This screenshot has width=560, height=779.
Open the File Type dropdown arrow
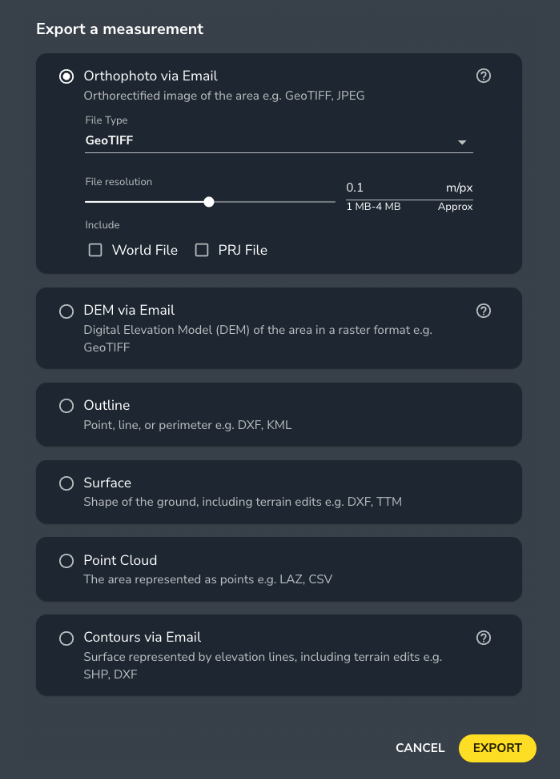coord(462,142)
